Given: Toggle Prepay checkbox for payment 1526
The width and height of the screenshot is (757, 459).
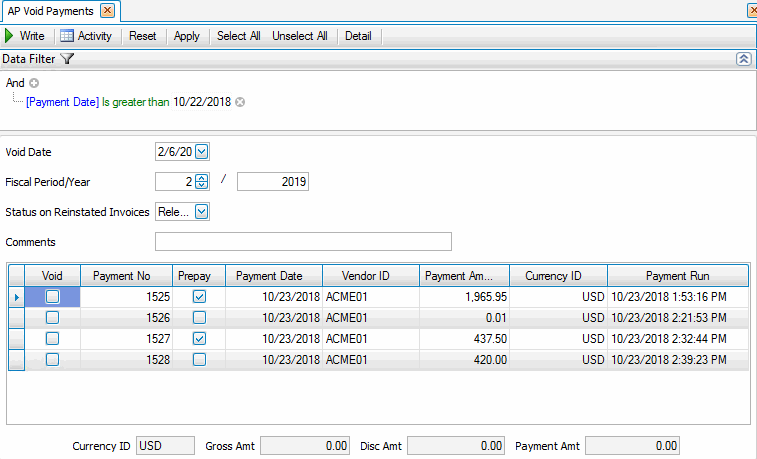Looking at the screenshot, I should tap(199, 318).
